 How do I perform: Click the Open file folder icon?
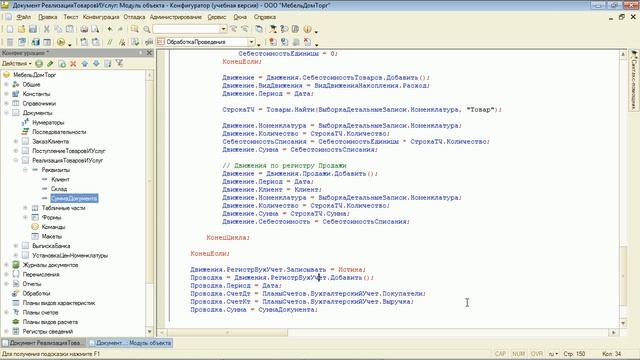21,29
